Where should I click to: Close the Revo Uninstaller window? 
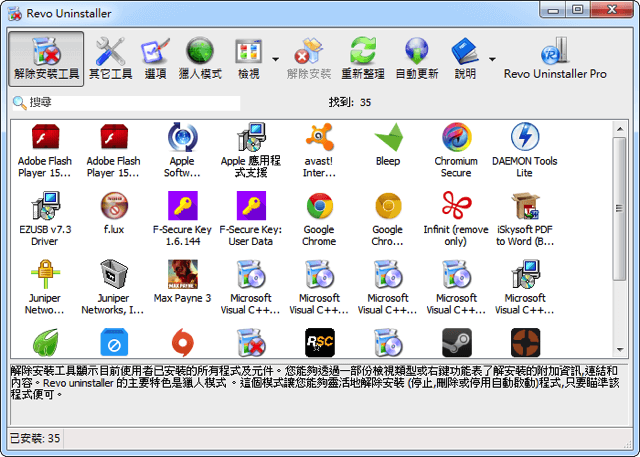611,10
